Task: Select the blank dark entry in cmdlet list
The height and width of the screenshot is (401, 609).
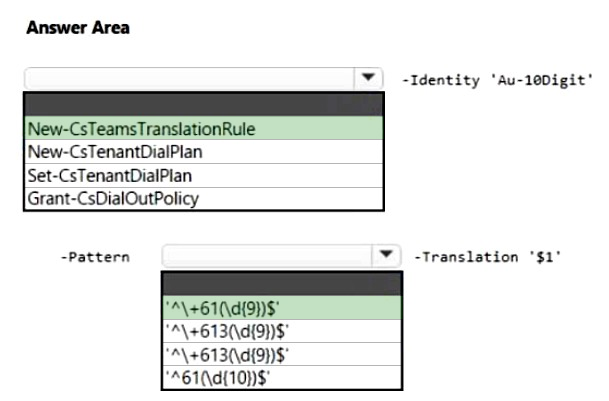Action: click(x=204, y=105)
